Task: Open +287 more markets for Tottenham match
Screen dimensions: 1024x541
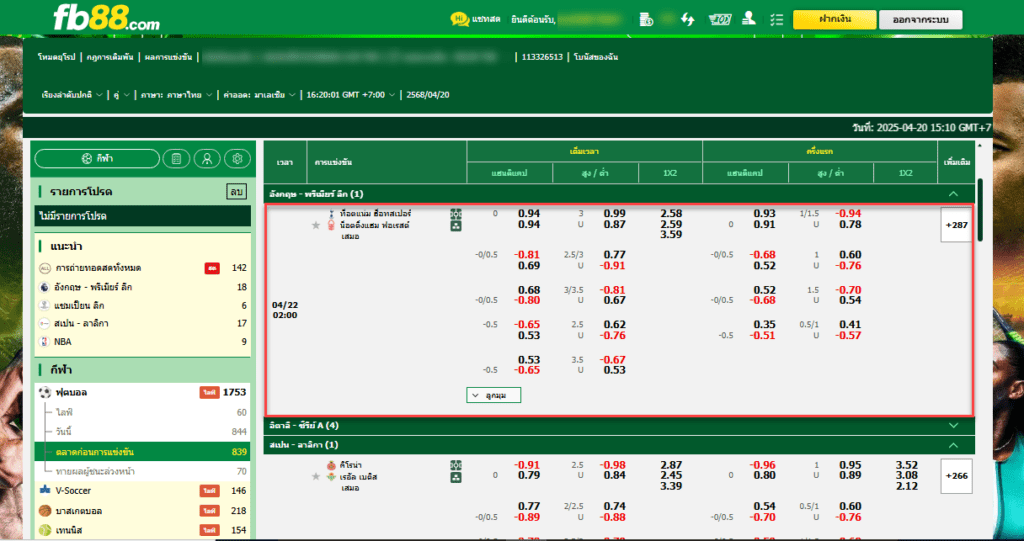Action: point(956,225)
